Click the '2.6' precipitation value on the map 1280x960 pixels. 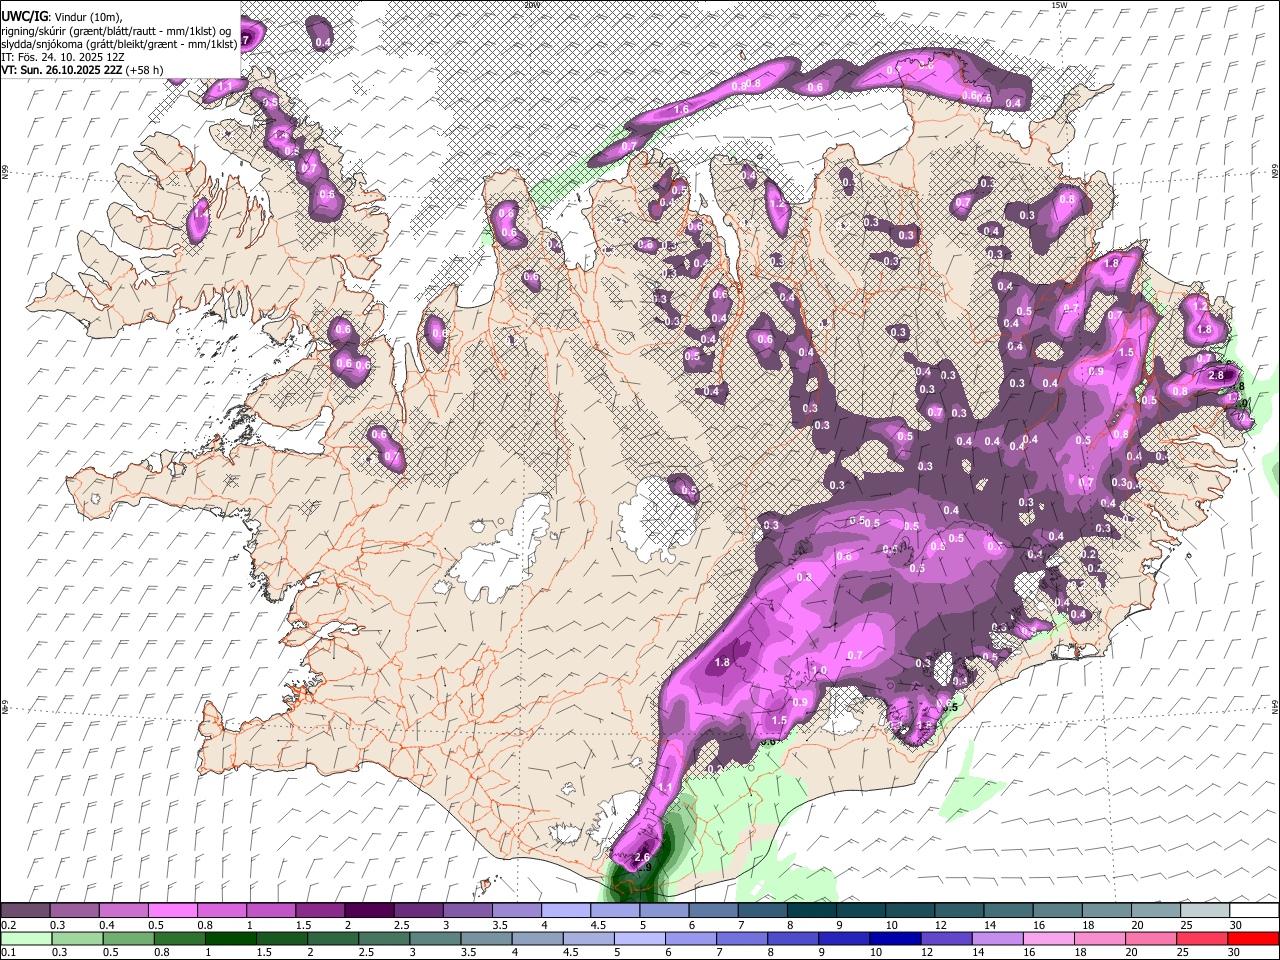point(643,857)
